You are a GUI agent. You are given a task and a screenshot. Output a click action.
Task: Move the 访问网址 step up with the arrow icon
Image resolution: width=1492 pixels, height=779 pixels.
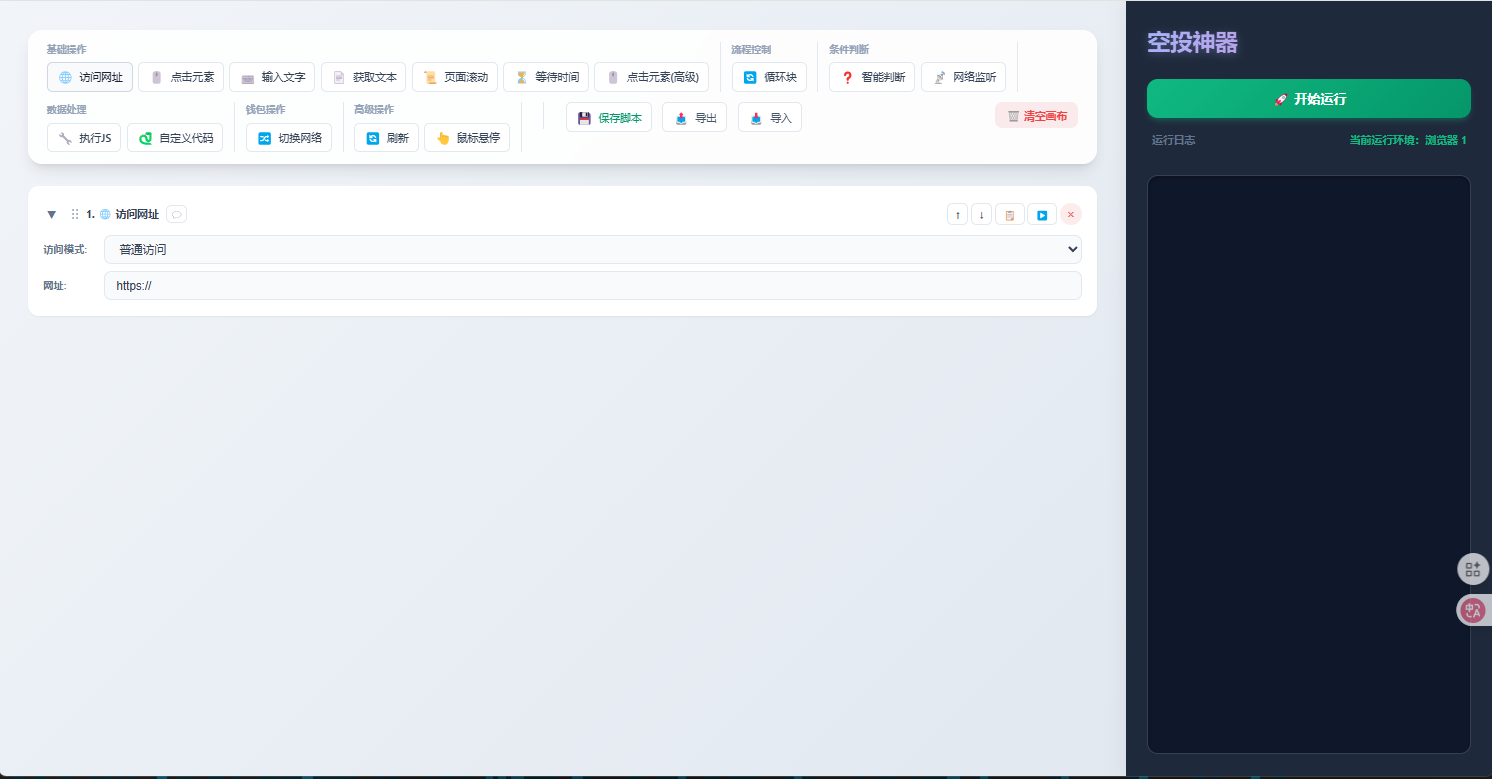tap(957, 214)
